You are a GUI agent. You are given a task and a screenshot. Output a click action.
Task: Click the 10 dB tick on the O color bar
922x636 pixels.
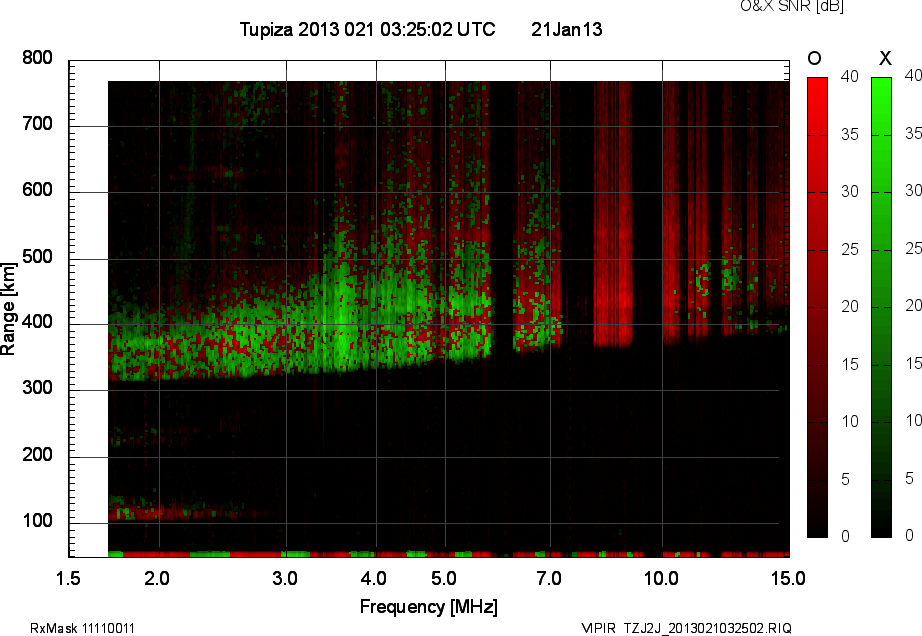[850, 422]
